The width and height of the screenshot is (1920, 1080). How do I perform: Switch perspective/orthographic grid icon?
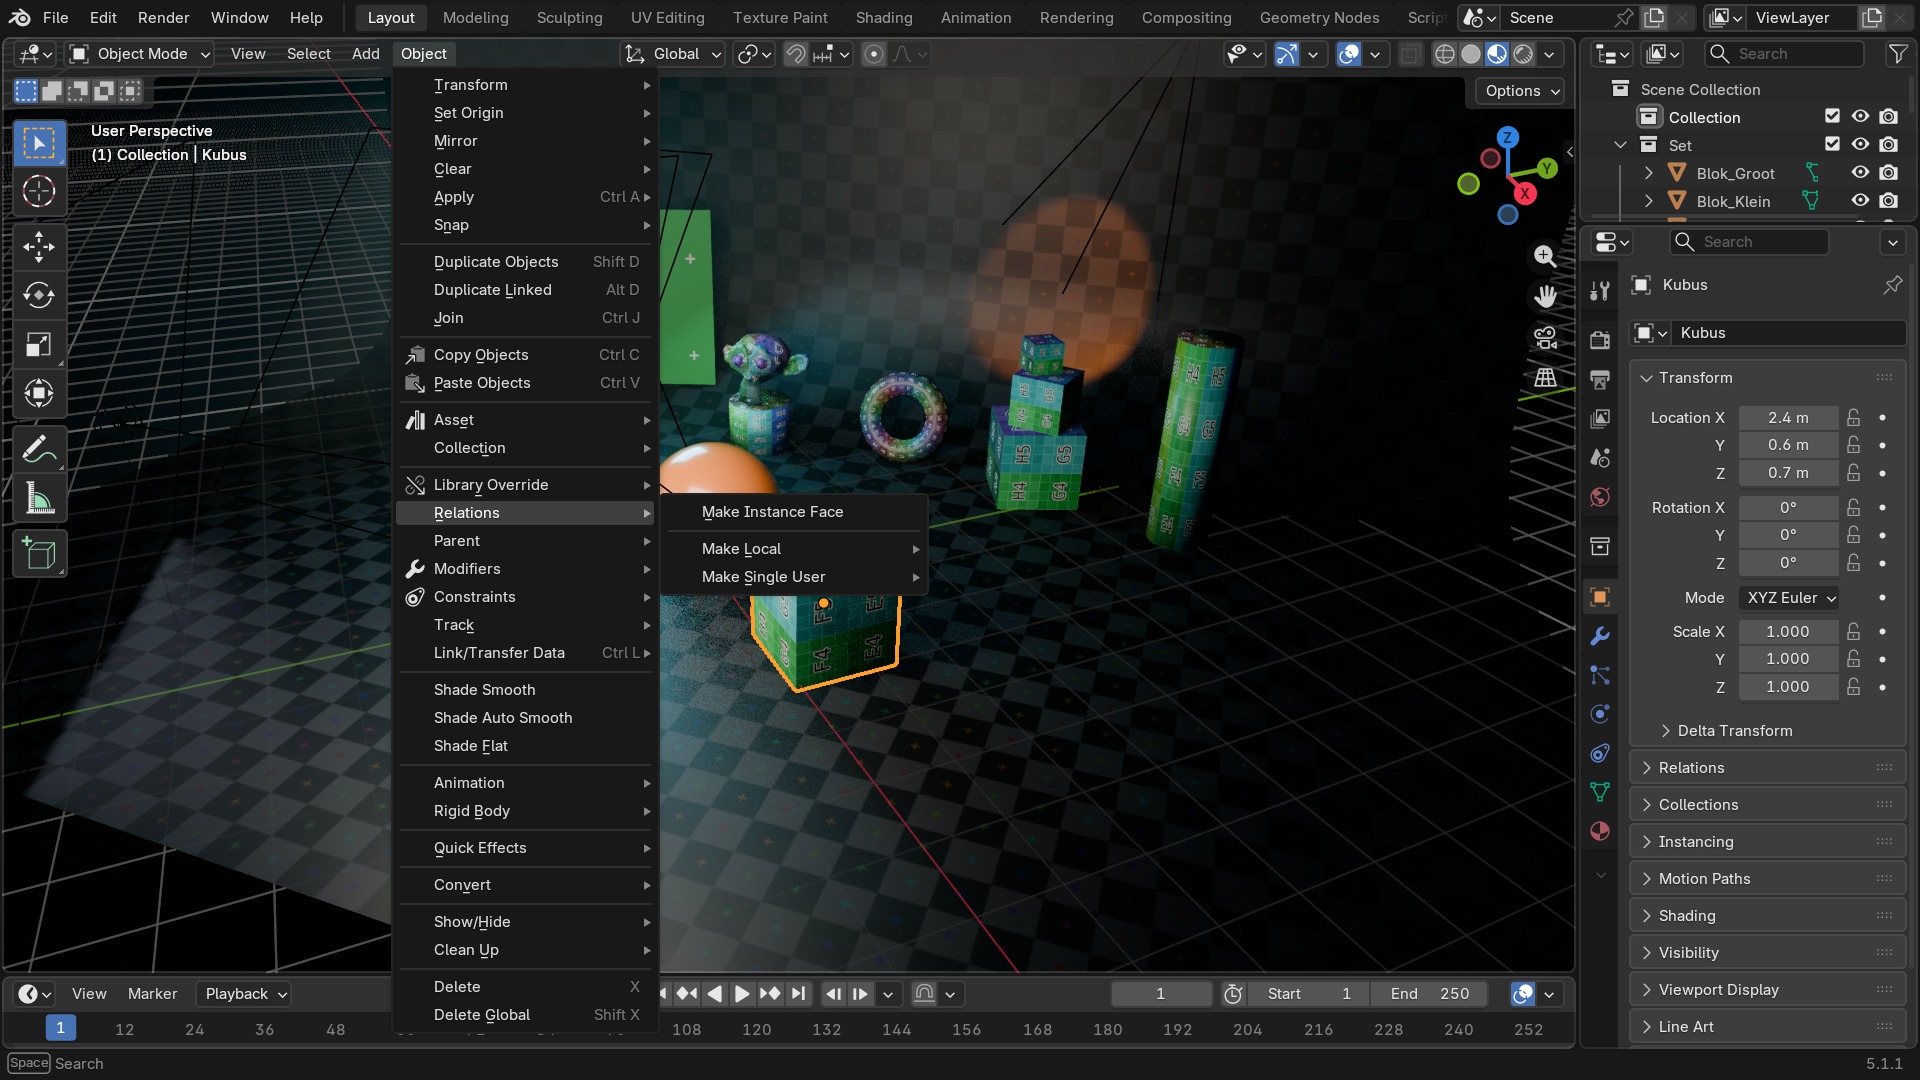(x=1545, y=377)
